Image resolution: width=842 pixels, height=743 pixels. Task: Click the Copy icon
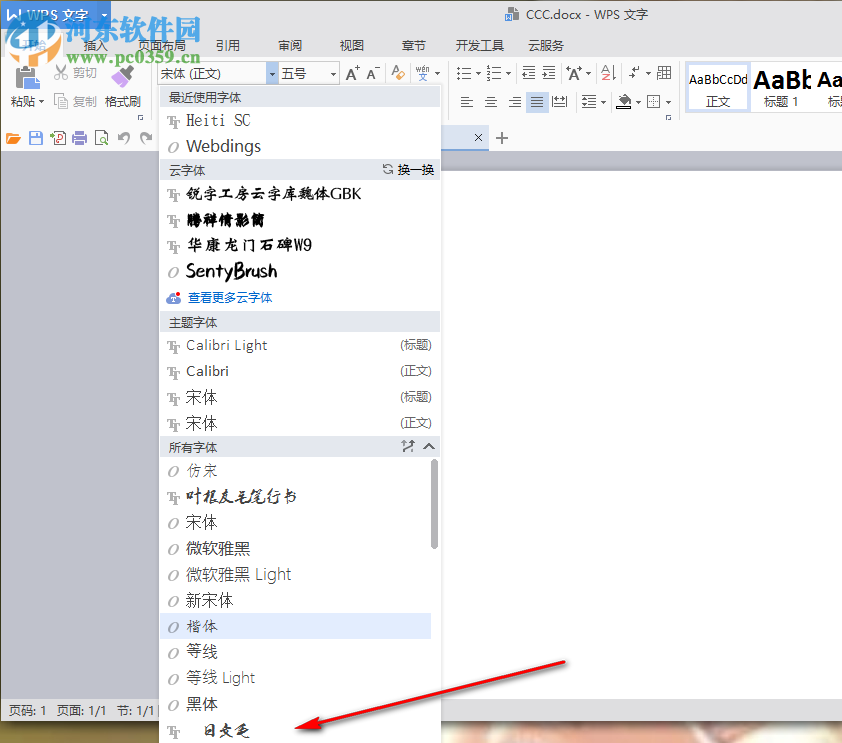[x=61, y=101]
